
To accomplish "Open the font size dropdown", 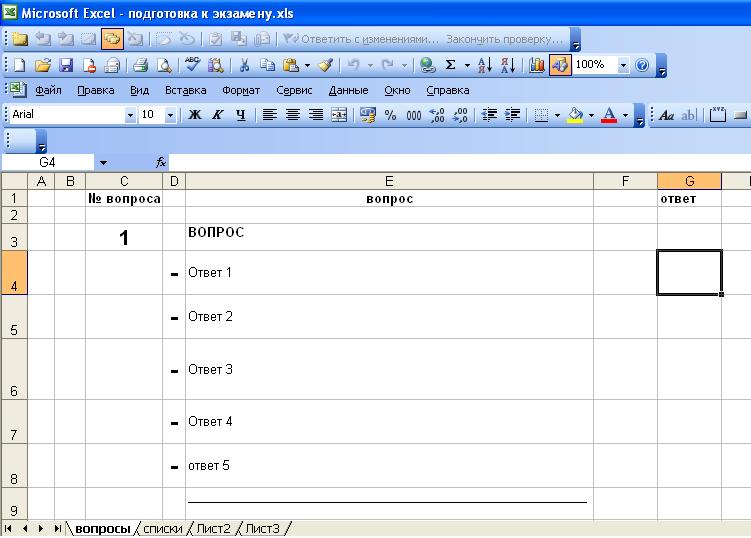I will (170, 115).
